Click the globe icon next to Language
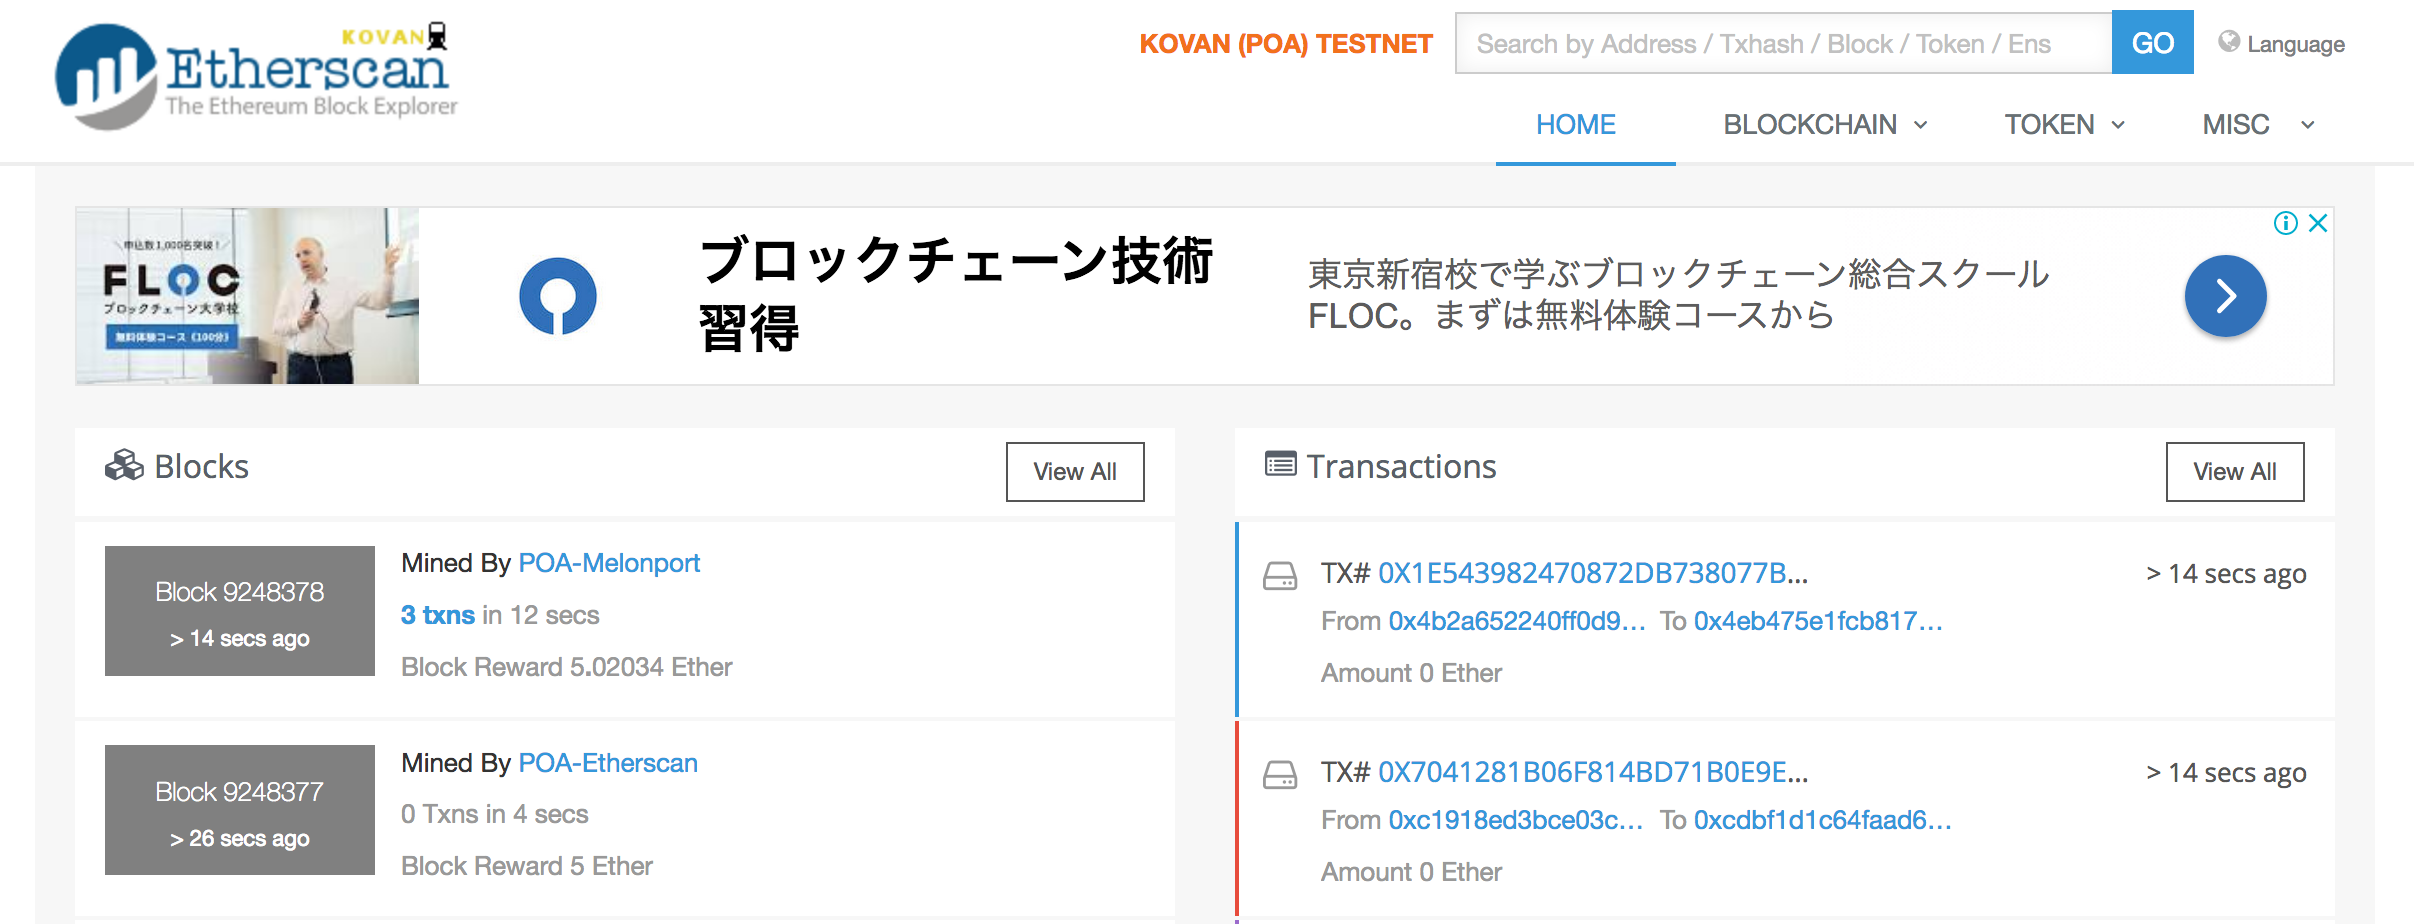The width and height of the screenshot is (2414, 924). [2228, 42]
